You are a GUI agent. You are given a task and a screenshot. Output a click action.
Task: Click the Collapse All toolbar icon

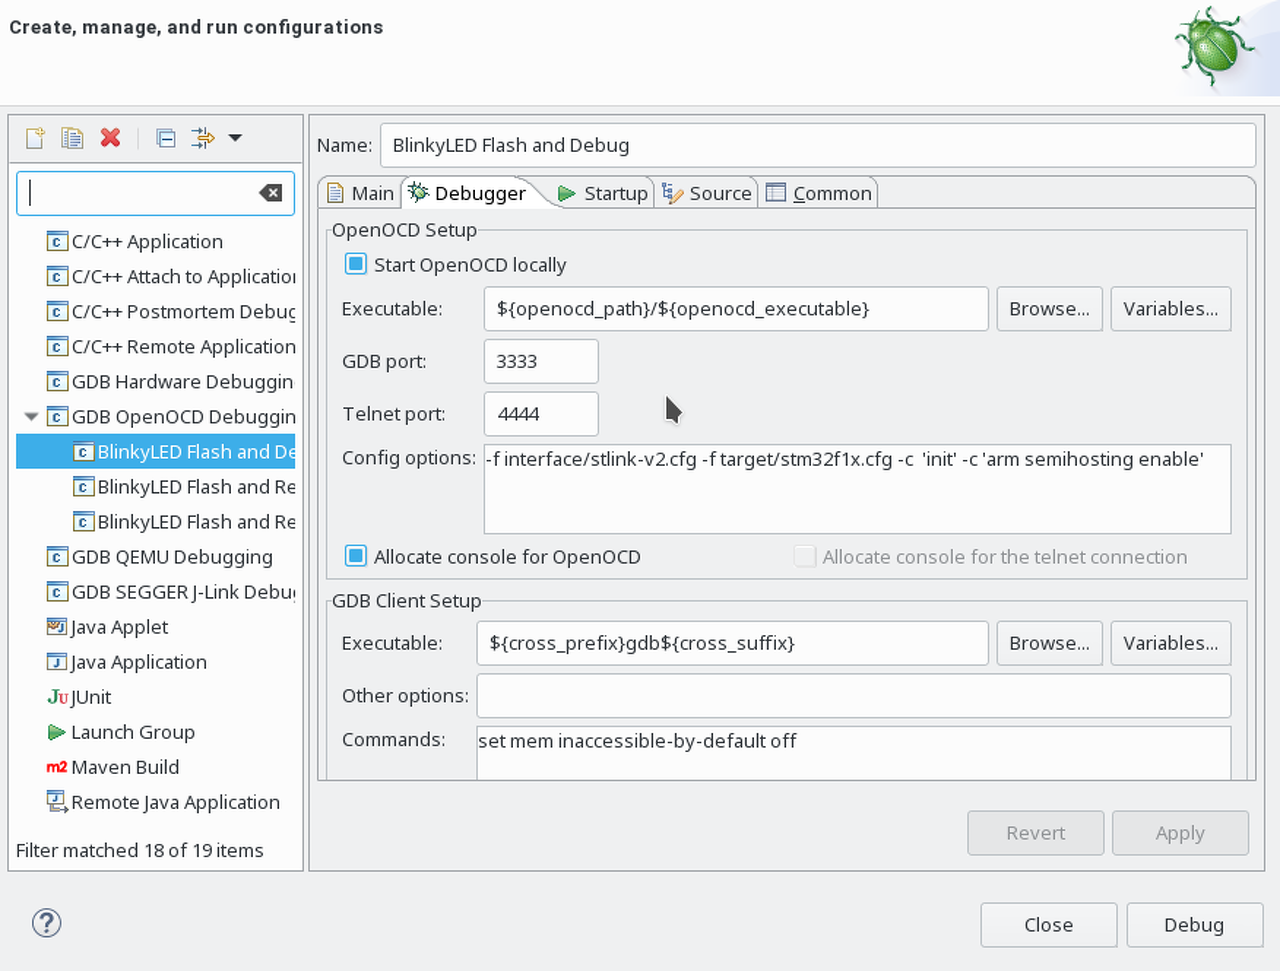point(166,138)
